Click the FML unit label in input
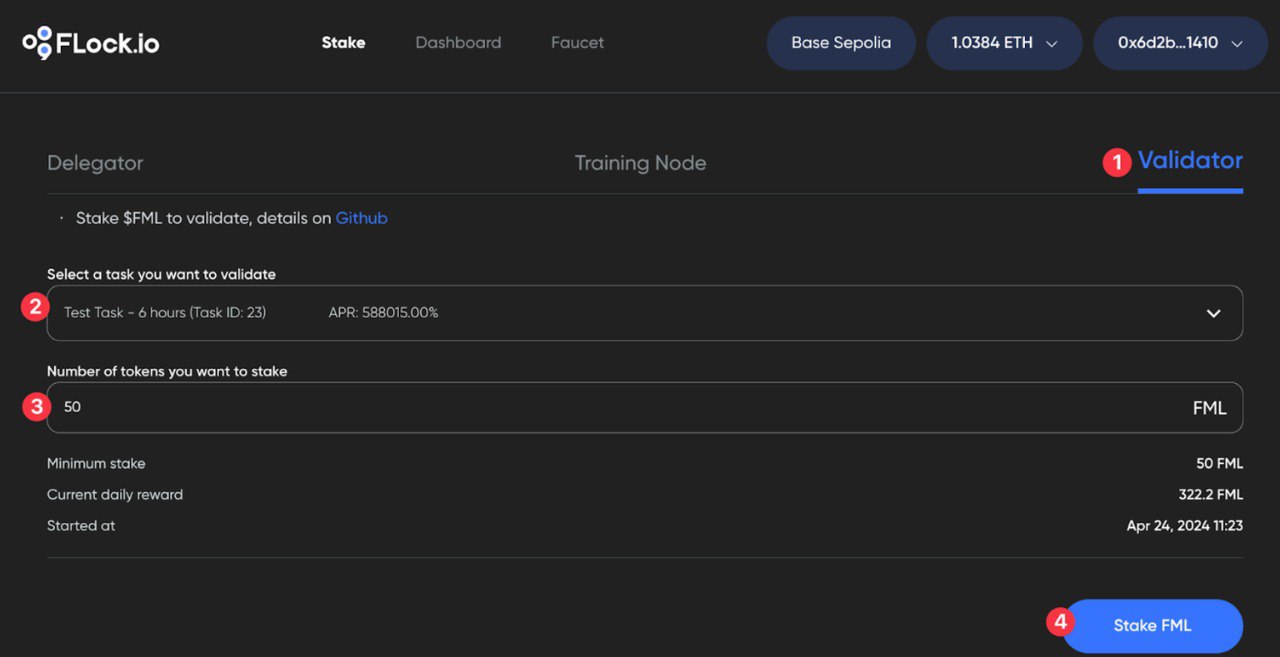The width and height of the screenshot is (1280, 657). click(x=1209, y=408)
